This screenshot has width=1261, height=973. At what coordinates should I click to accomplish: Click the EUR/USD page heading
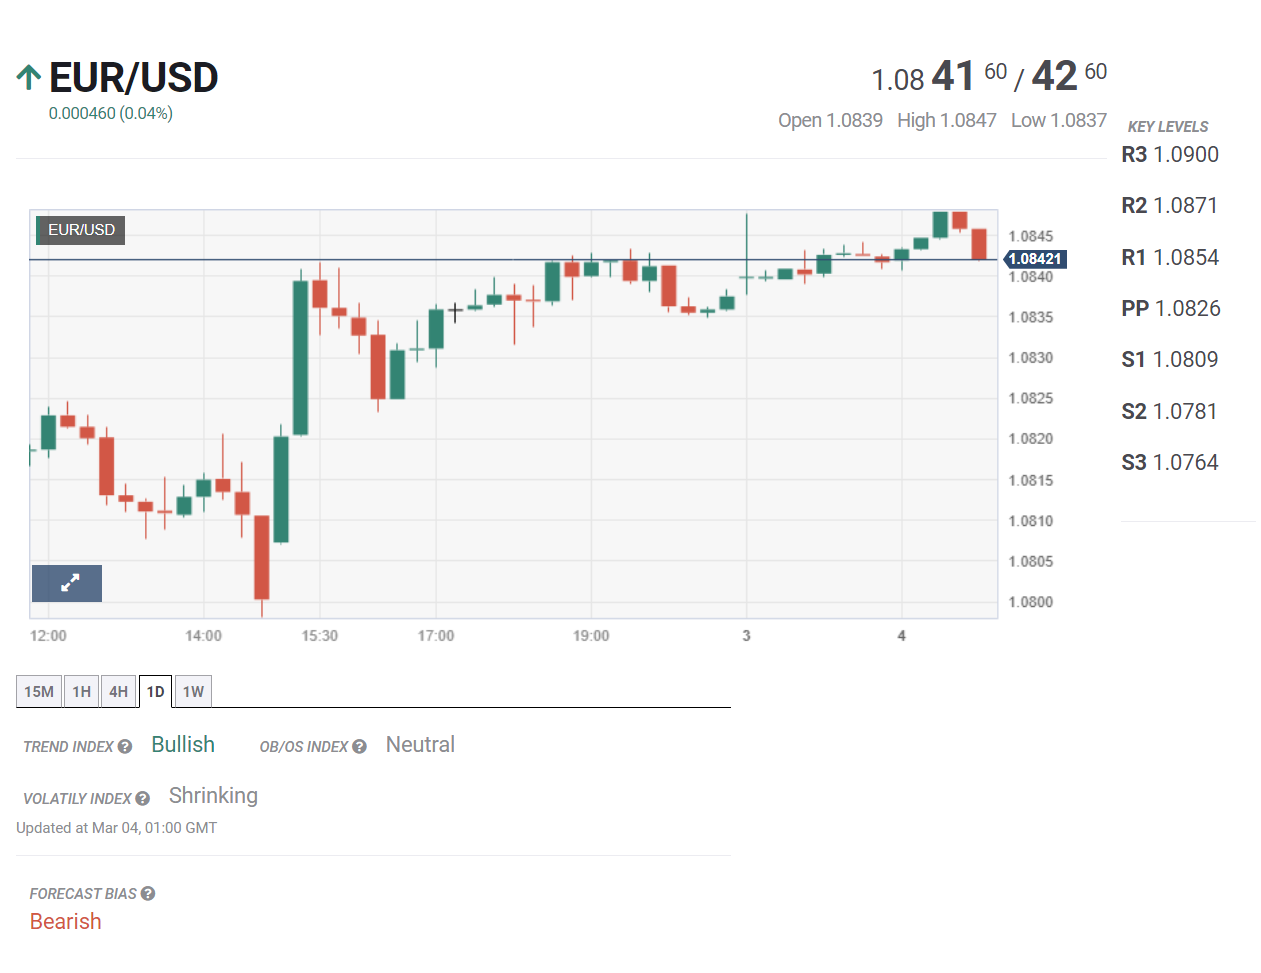click(x=133, y=78)
